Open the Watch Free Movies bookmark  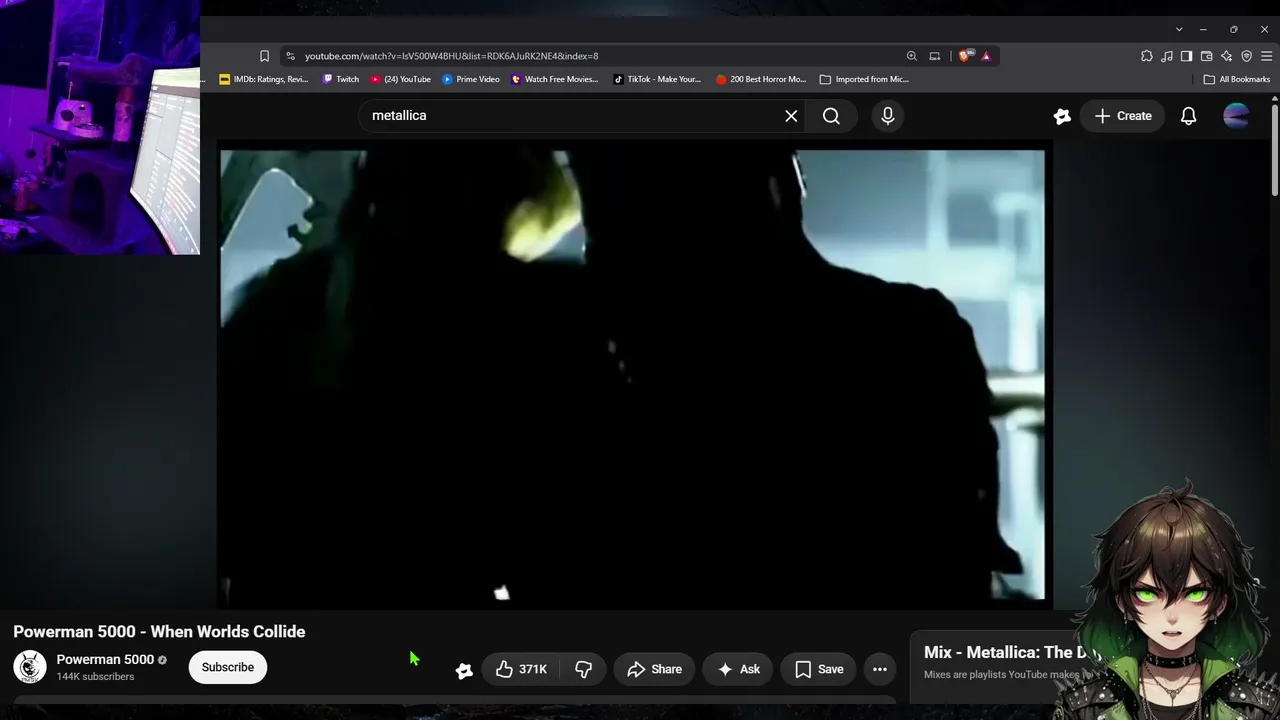tap(555, 79)
